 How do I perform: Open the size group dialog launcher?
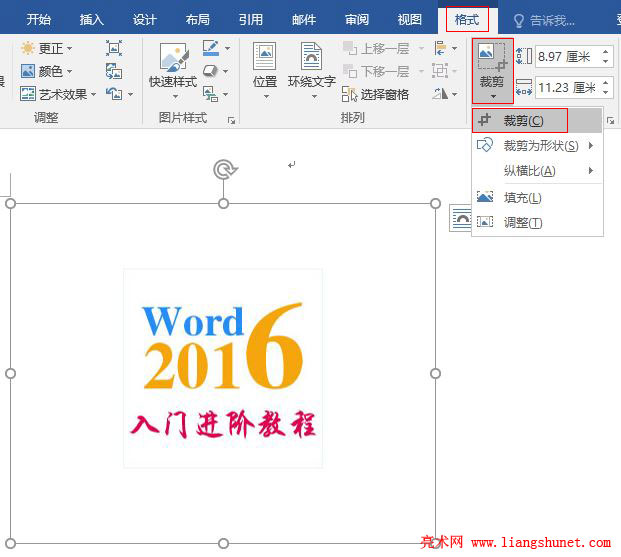[x=611, y=120]
